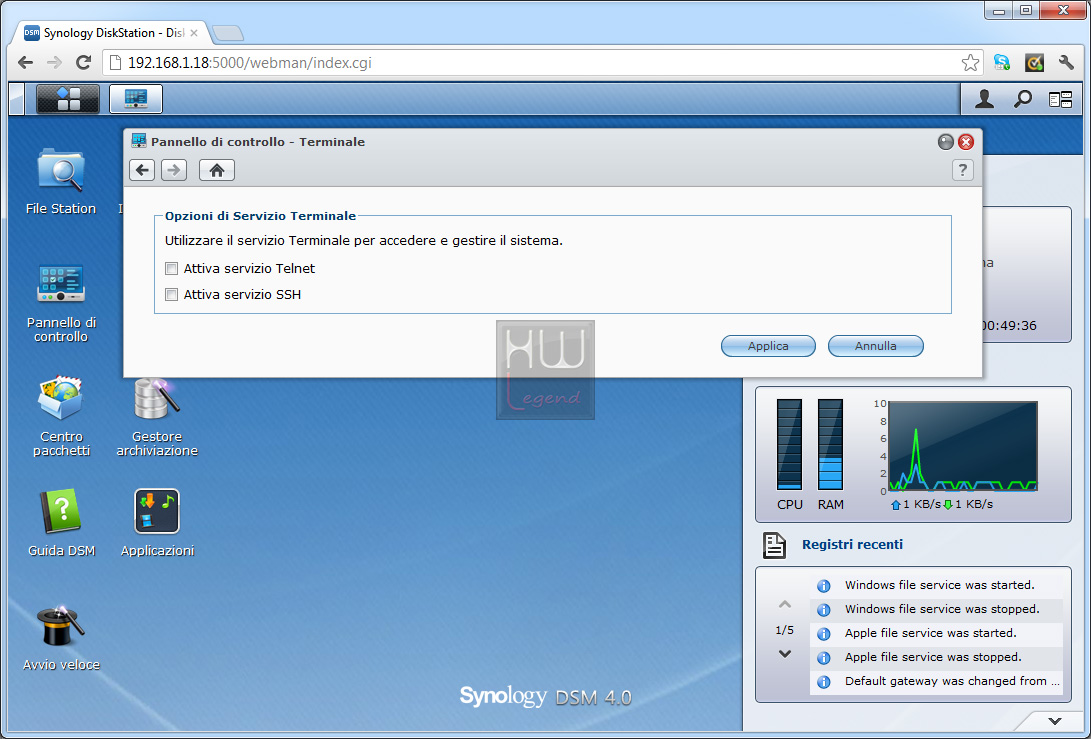Viewport: 1091px width, 739px height.
Task: Open the Registri recenti link
Action: 852,545
